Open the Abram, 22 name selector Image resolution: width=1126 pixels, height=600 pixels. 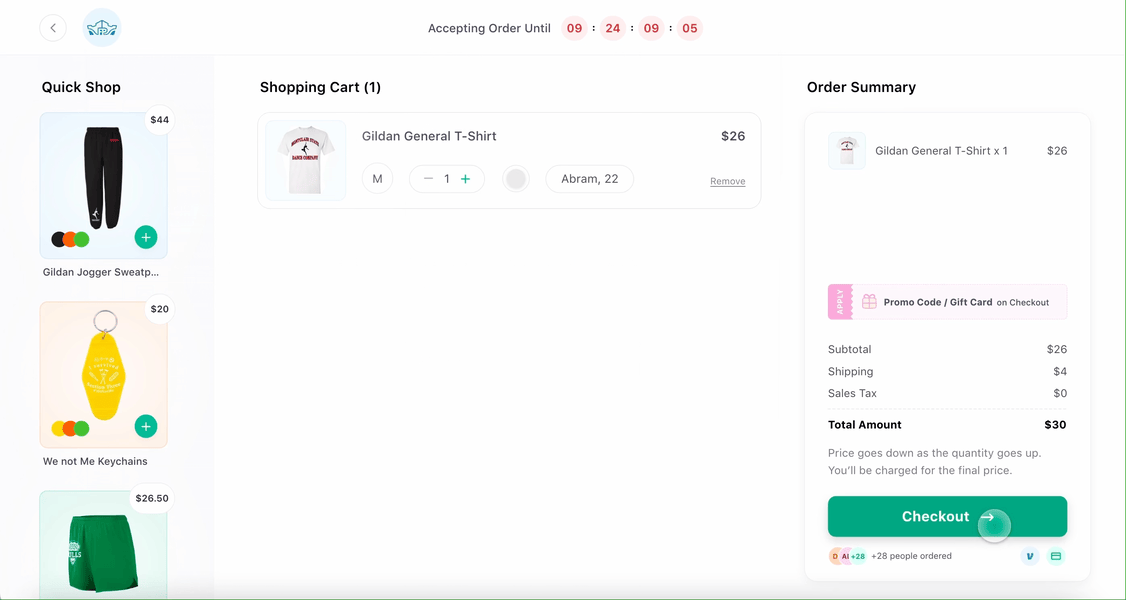(589, 178)
